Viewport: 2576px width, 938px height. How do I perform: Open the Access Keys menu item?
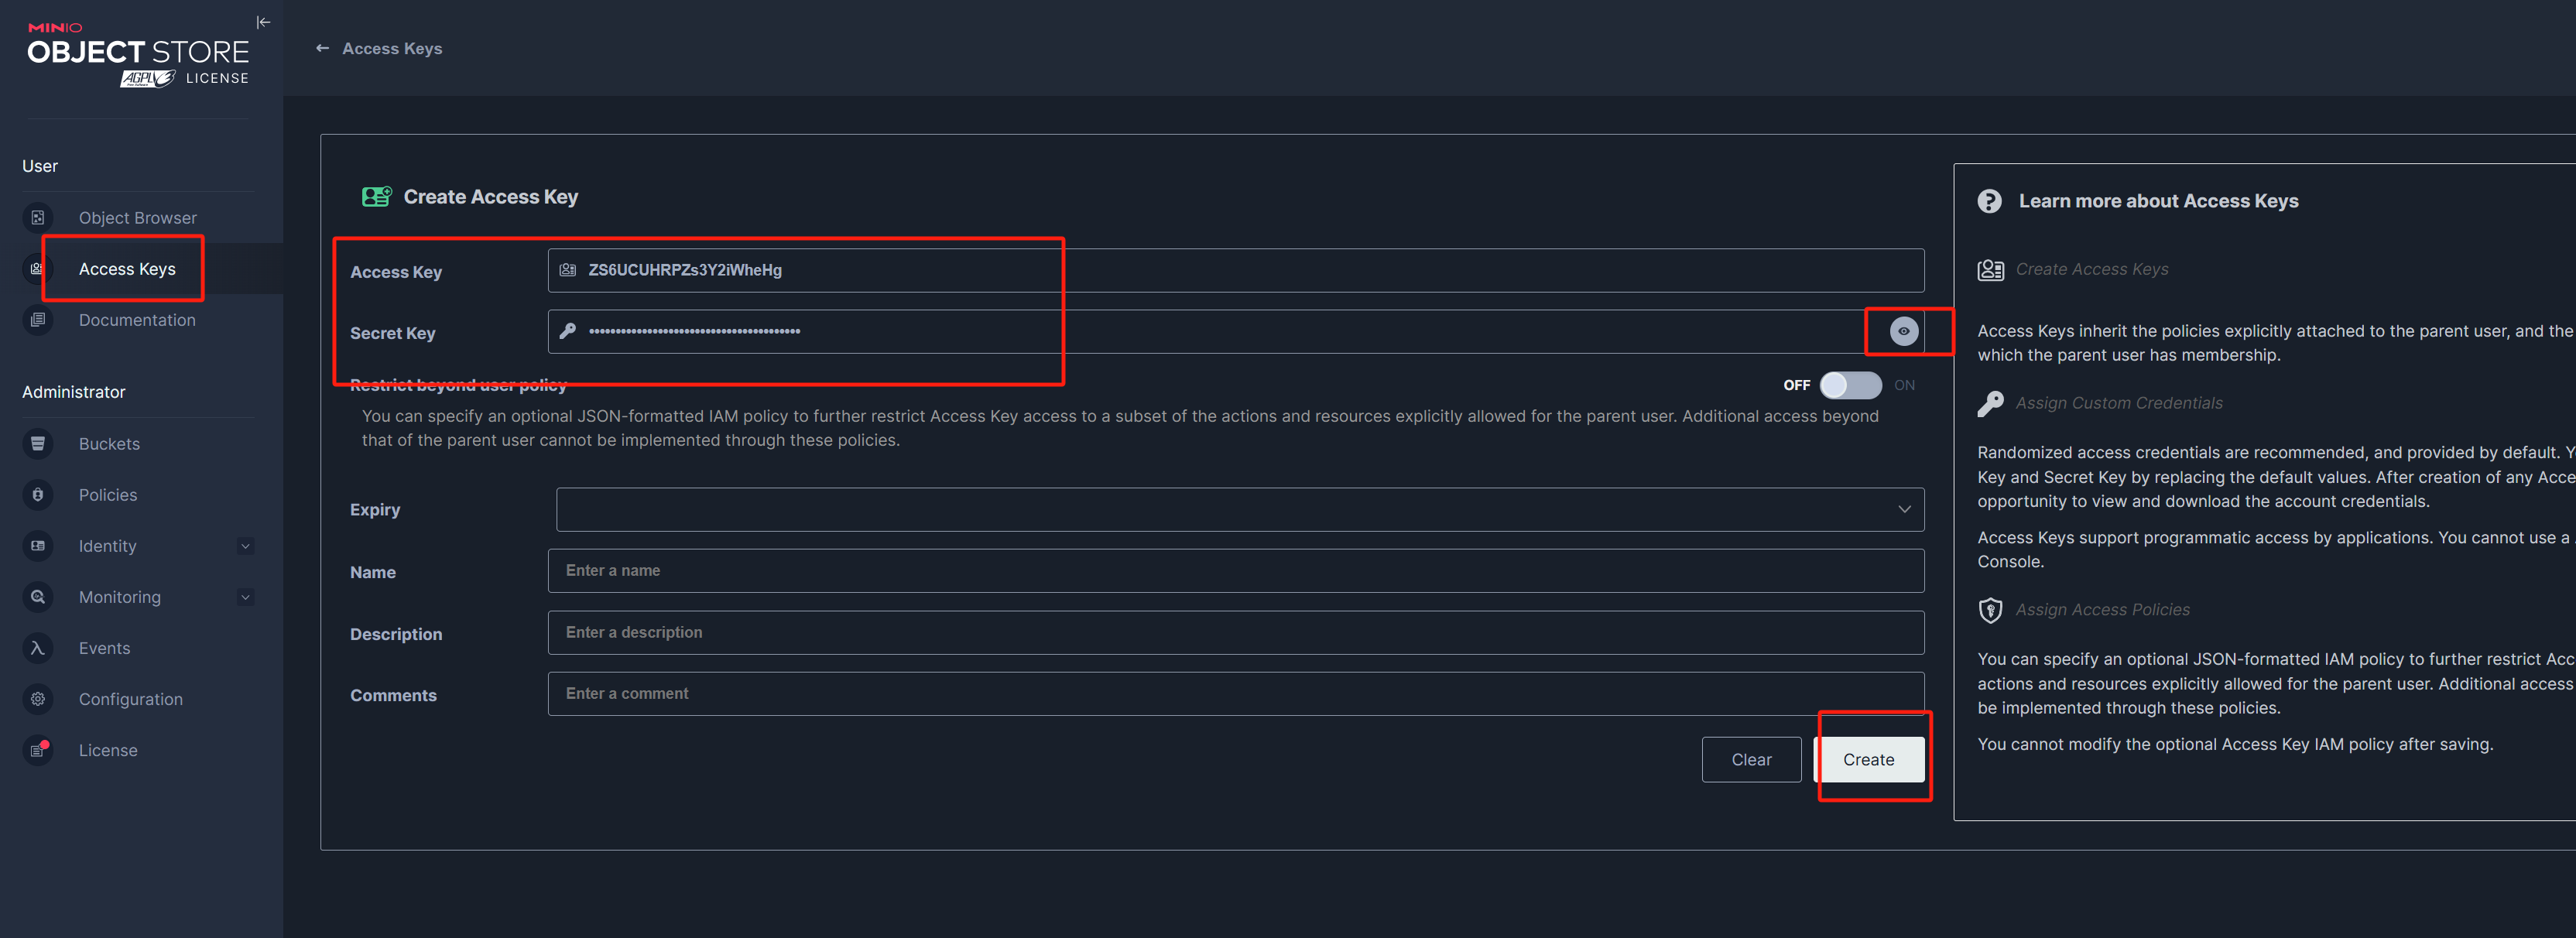127,269
